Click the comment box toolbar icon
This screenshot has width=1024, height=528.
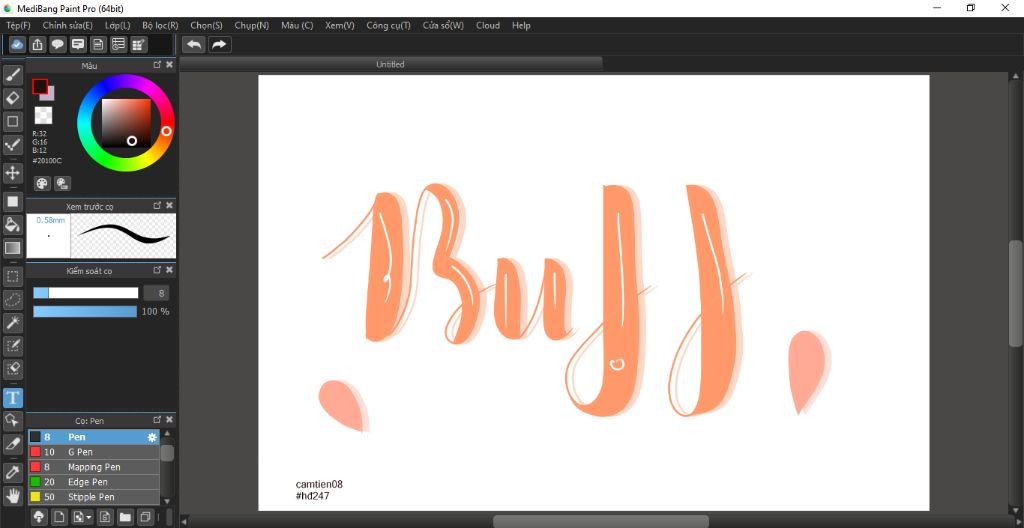pyautogui.click(x=78, y=44)
